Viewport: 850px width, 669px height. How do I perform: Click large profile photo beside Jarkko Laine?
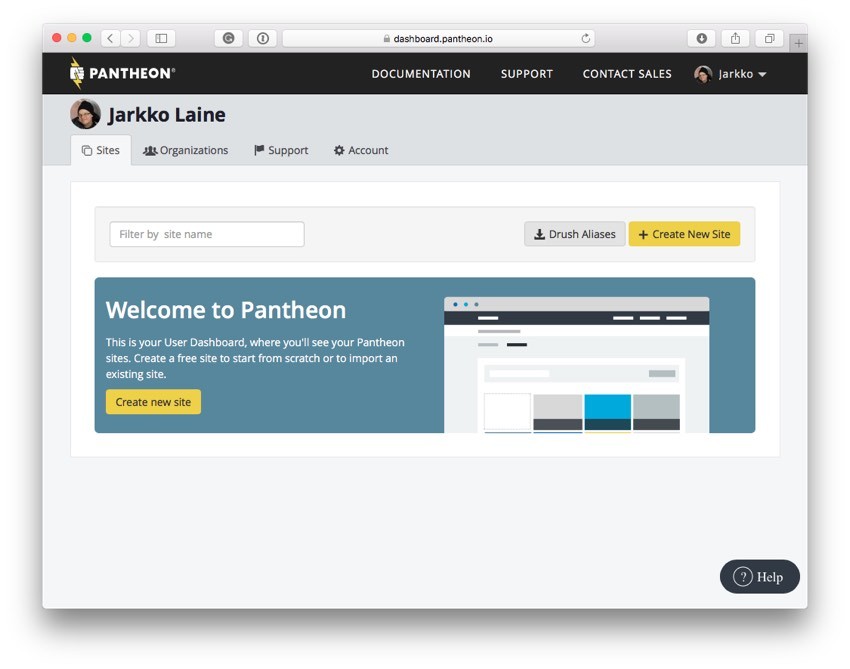[x=86, y=114]
